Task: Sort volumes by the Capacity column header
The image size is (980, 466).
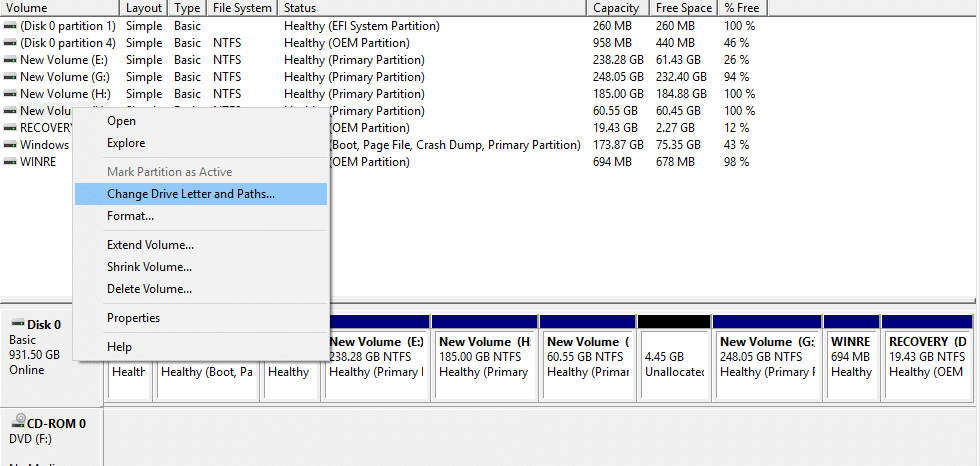Action: (x=616, y=8)
